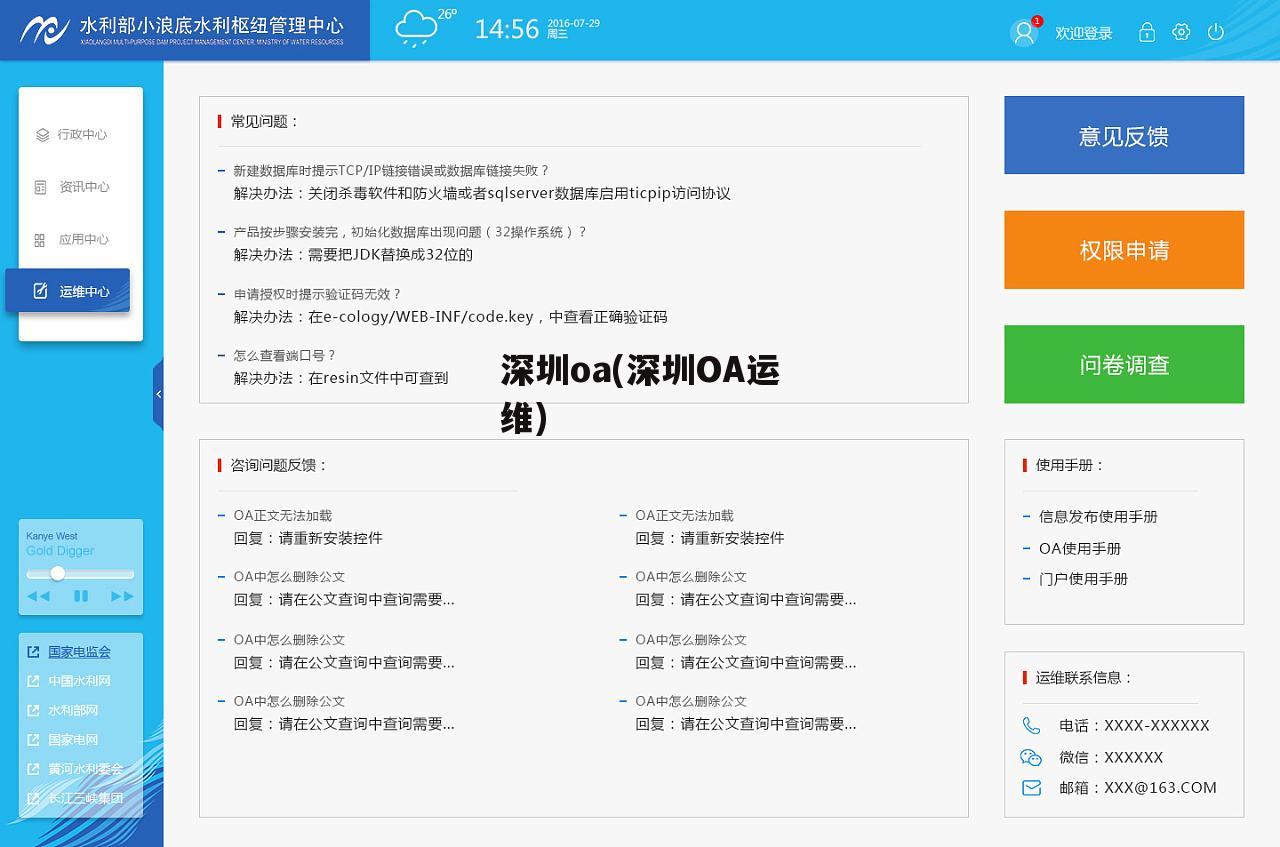The height and width of the screenshot is (847, 1280).
Task: Click the email address XXX@163.COM
Action: click(1160, 788)
